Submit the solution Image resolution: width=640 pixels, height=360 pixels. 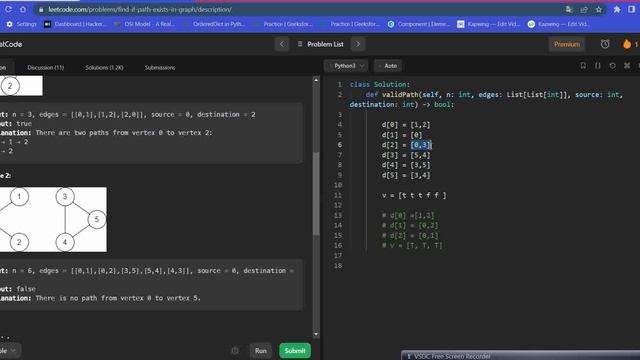[x=295, y=351]
